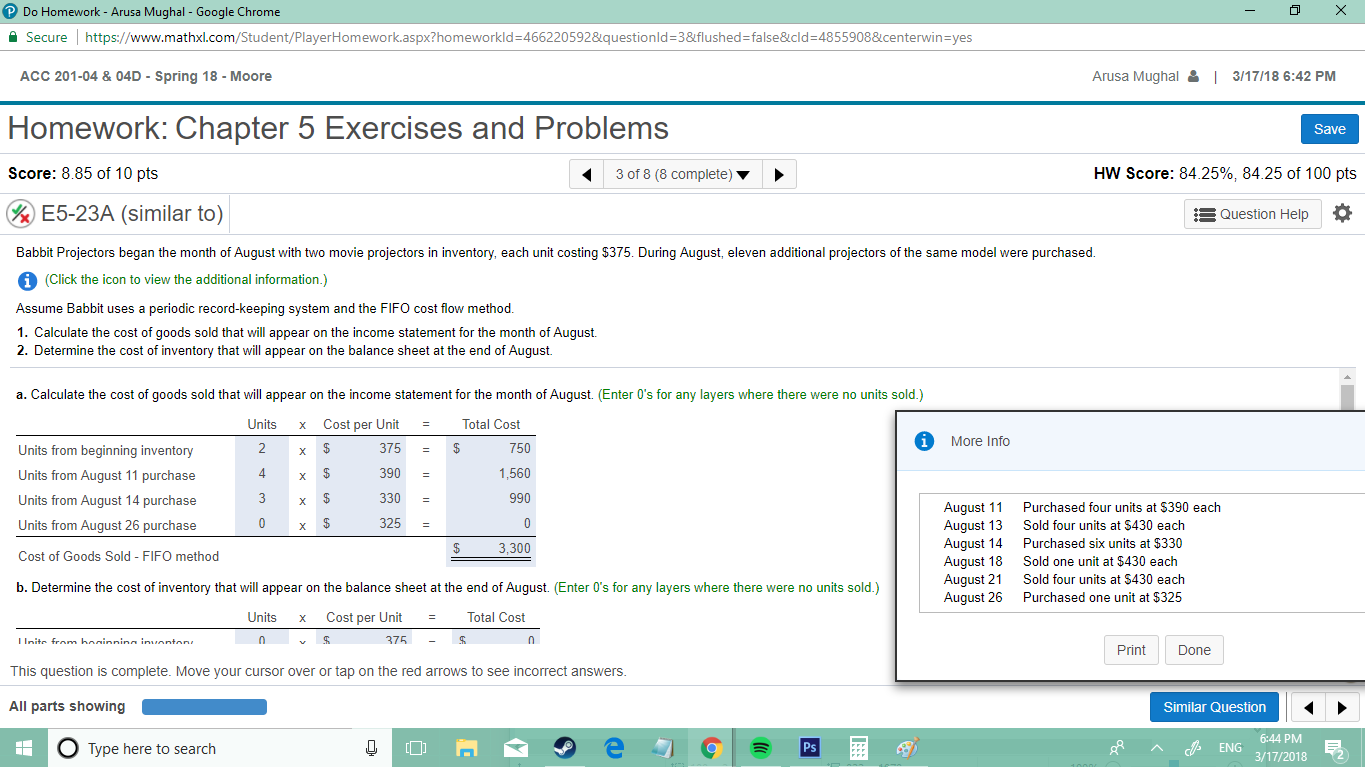Viewport: 1365px width, 767px height.
Task: Open the notepad-style app icon in taskbar
Action: coord(662,748)
